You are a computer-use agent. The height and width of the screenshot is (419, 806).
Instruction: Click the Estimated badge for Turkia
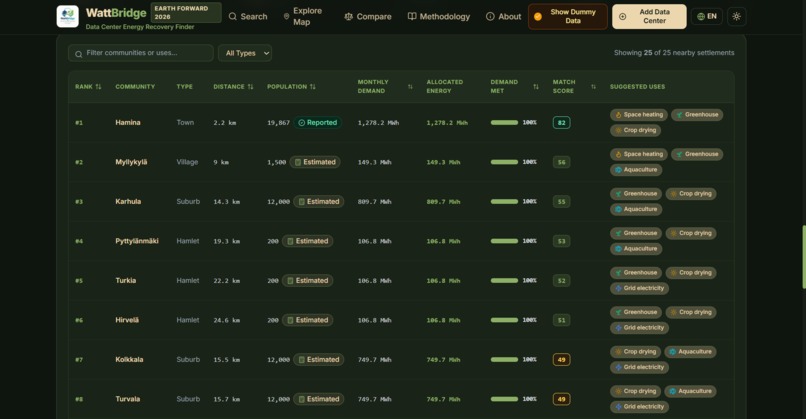point(307,281)
